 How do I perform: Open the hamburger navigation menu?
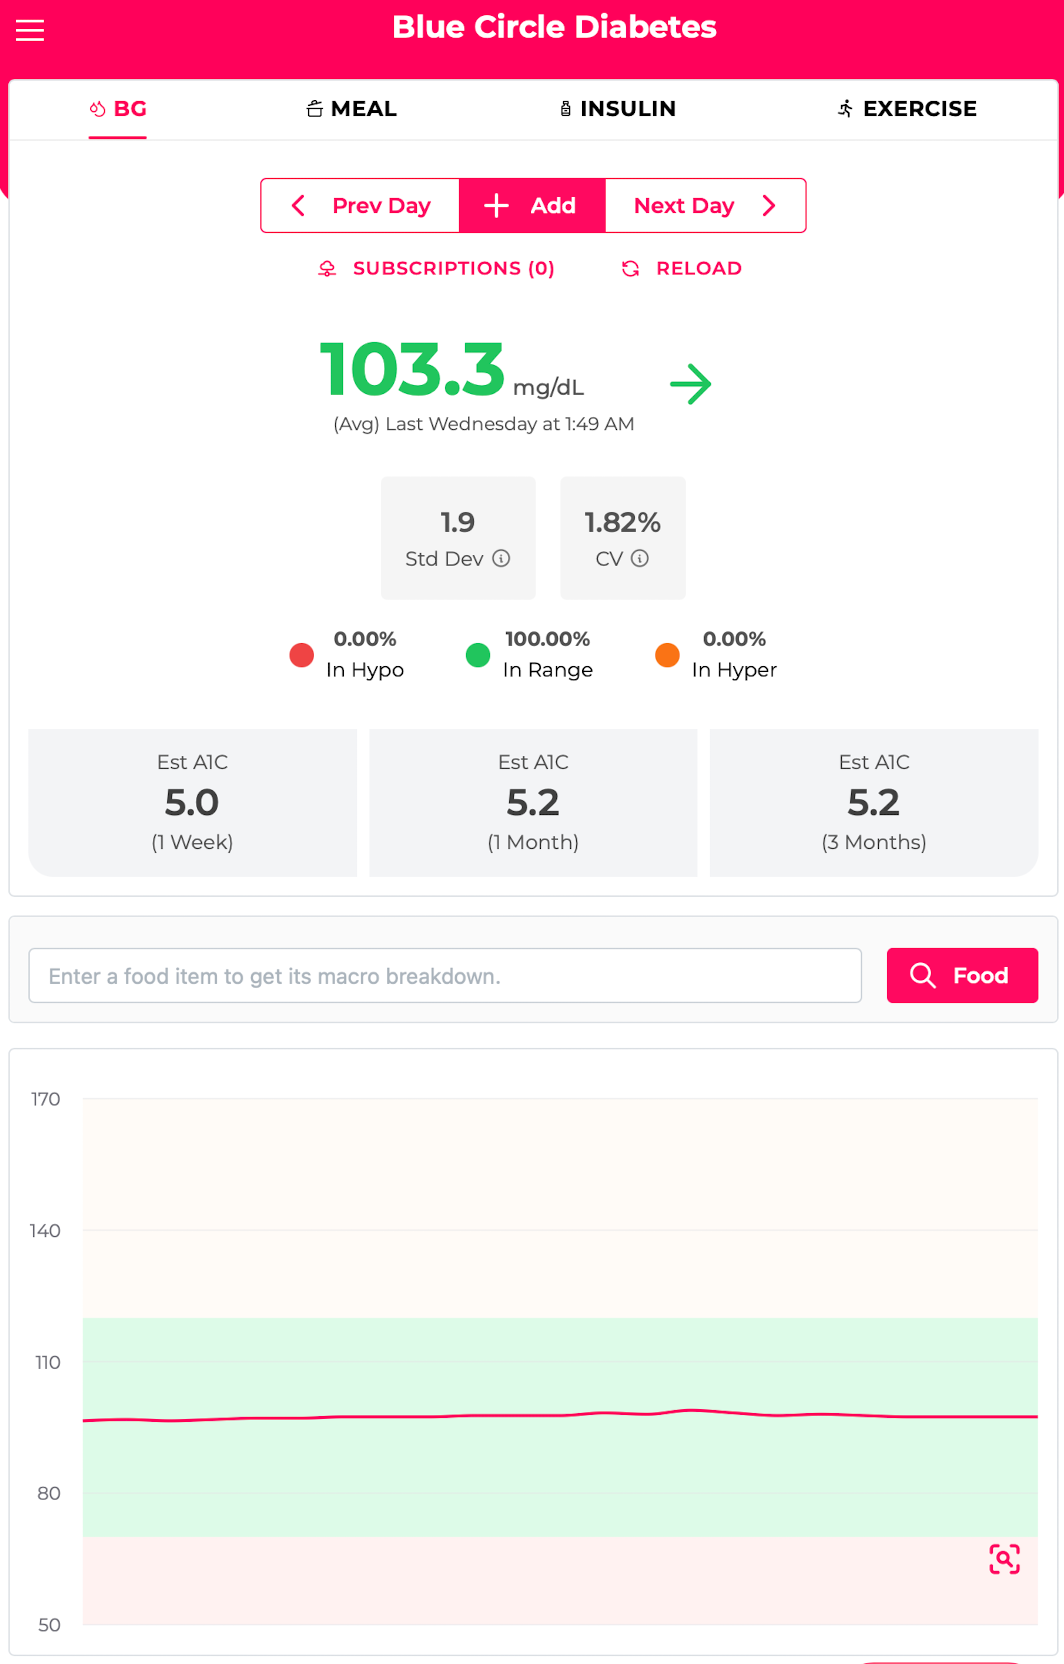pyautogui.click(x=30, y=30)
